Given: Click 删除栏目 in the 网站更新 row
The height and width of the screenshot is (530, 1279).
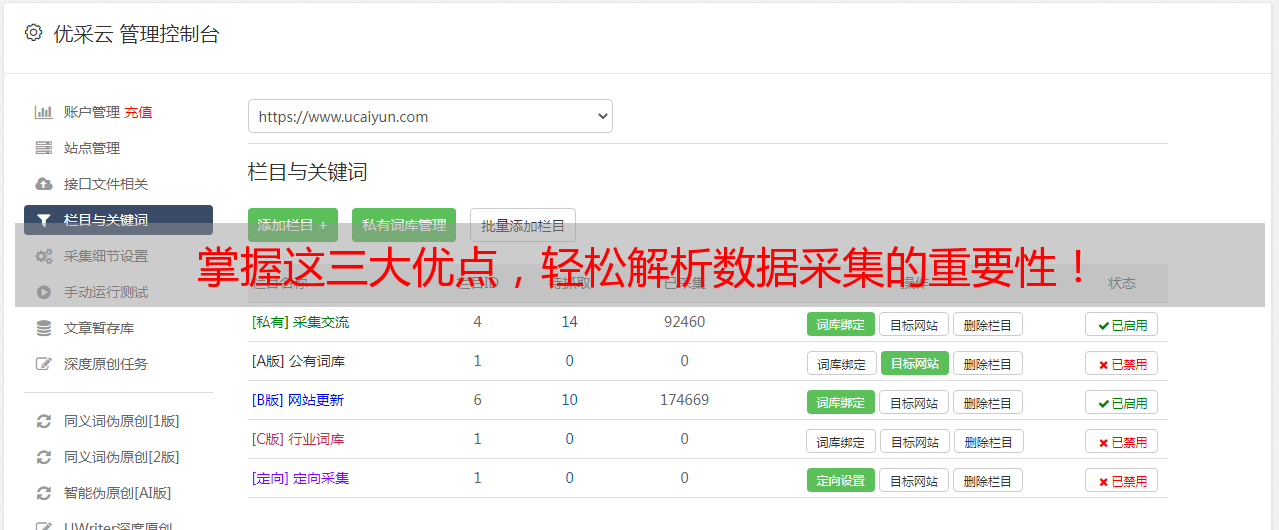Looking at the screenshot, I should point(988,402).
